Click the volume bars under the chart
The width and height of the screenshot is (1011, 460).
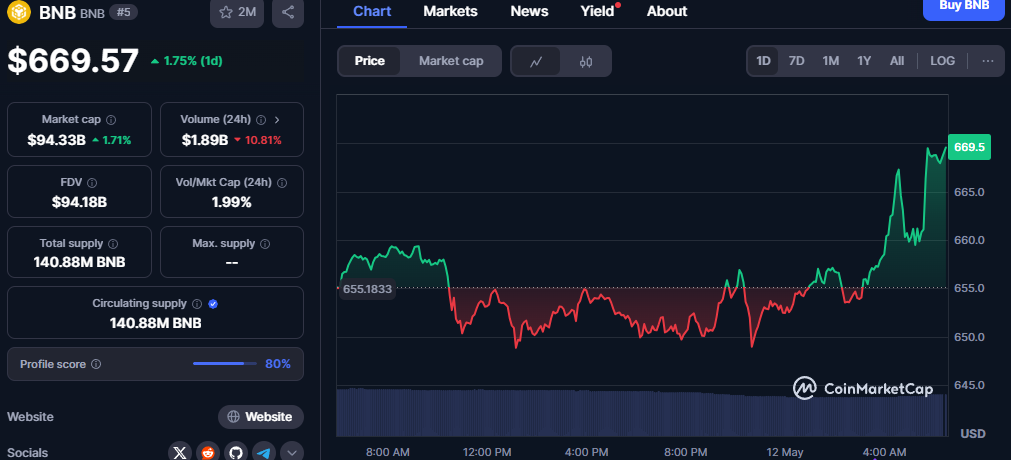(642, 412)
